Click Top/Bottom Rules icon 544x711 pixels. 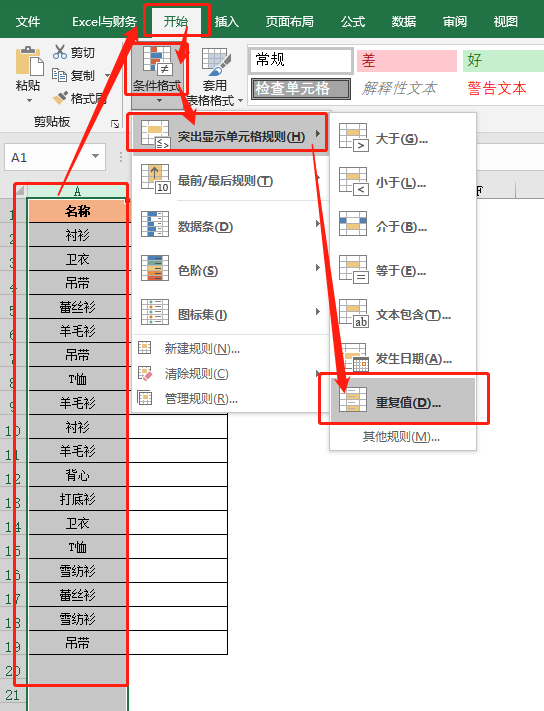pyautogui.click(x=155, y=179)
